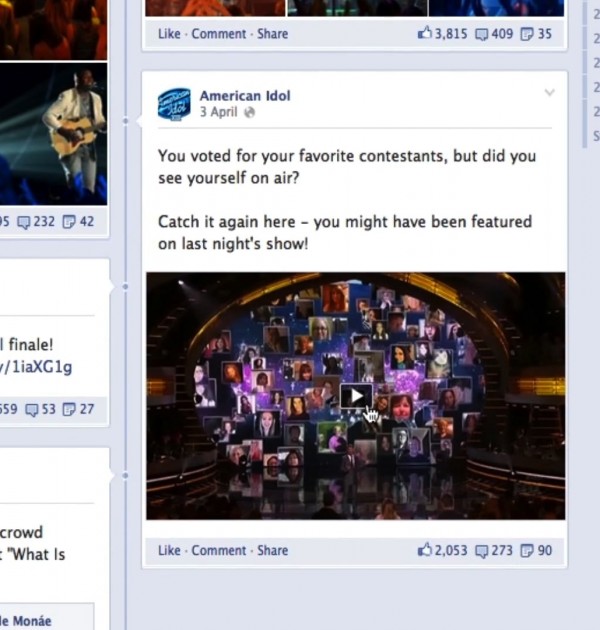Open the comments icon showing 409
The width and height of the screenshot is (600, 630).
482,34
